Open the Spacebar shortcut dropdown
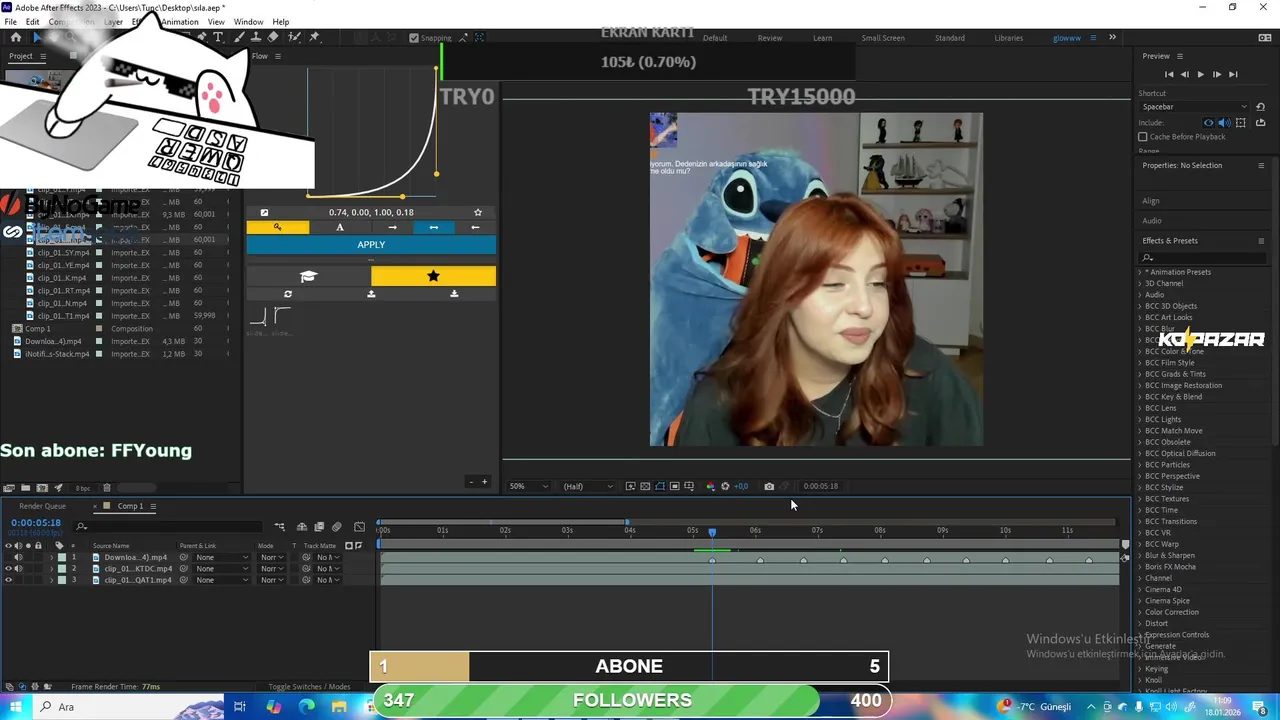Viewport: 1280px width, 720px height. [x=1194, y=107]
